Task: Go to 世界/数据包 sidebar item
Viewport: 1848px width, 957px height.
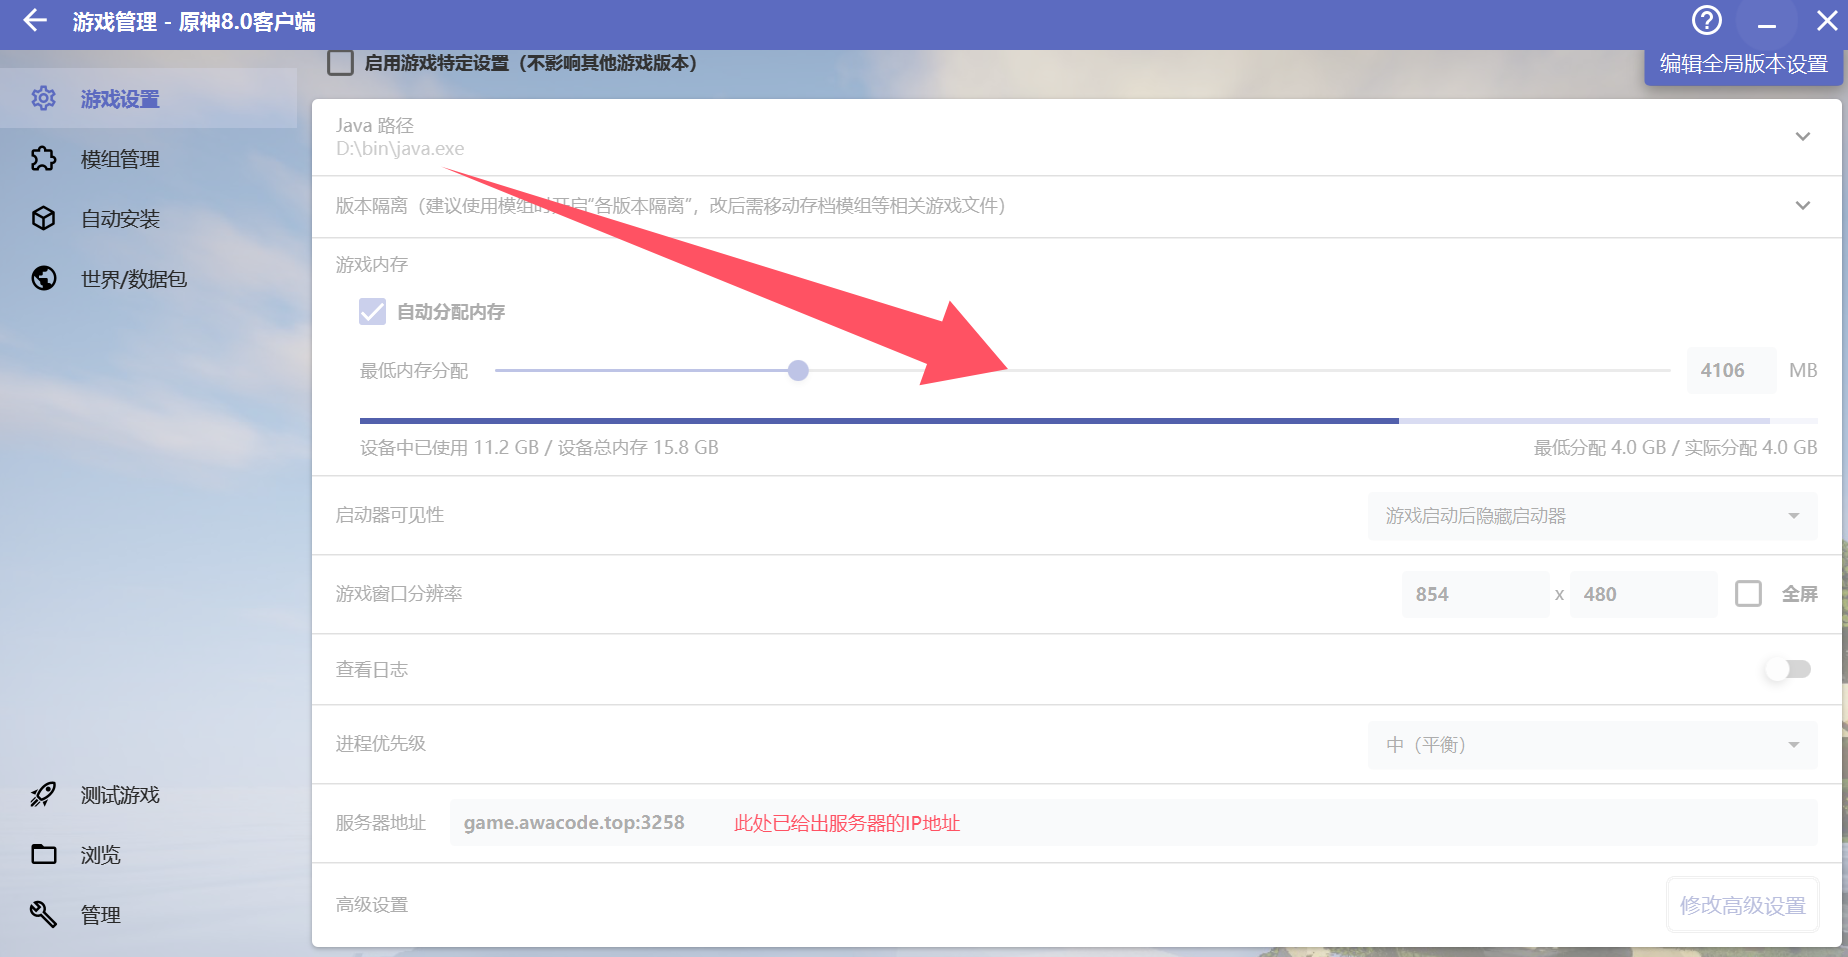Action: click(x=149, y=278)
